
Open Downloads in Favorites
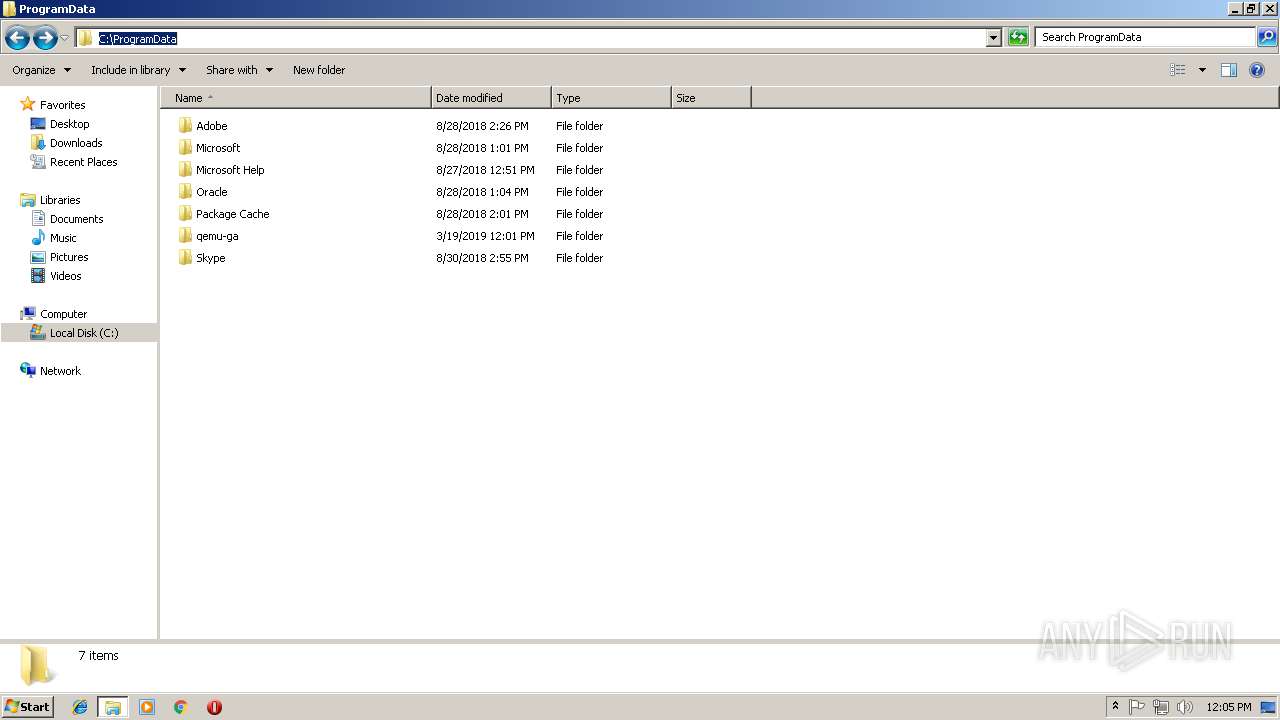coord(76,143)
